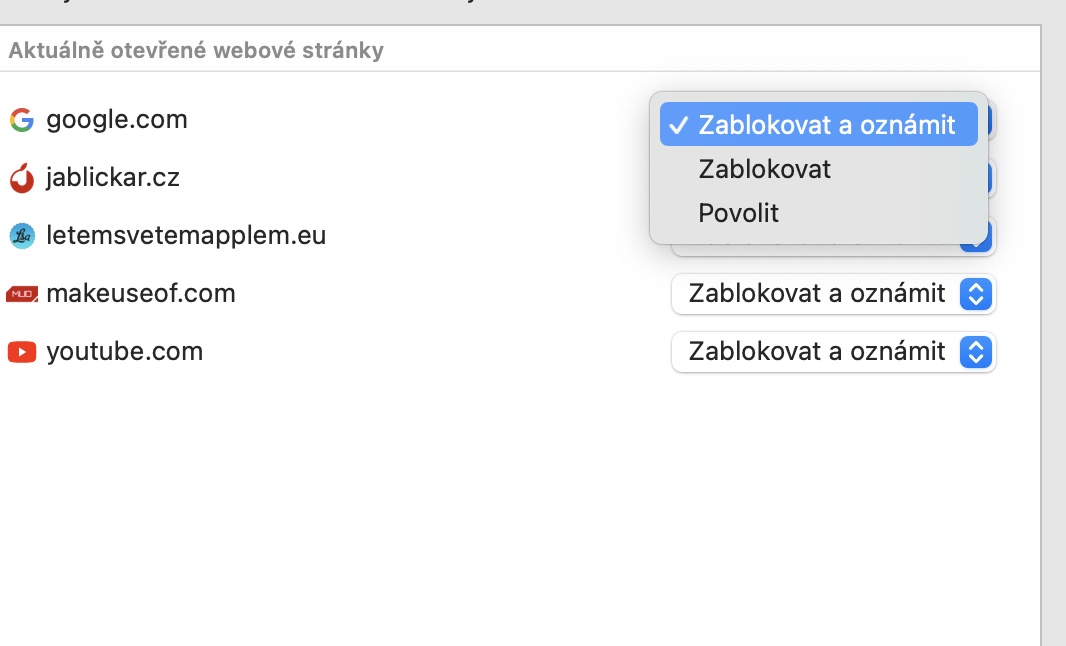
Task: Select the makeuseof.com site entry
Action: click(141, 294)
